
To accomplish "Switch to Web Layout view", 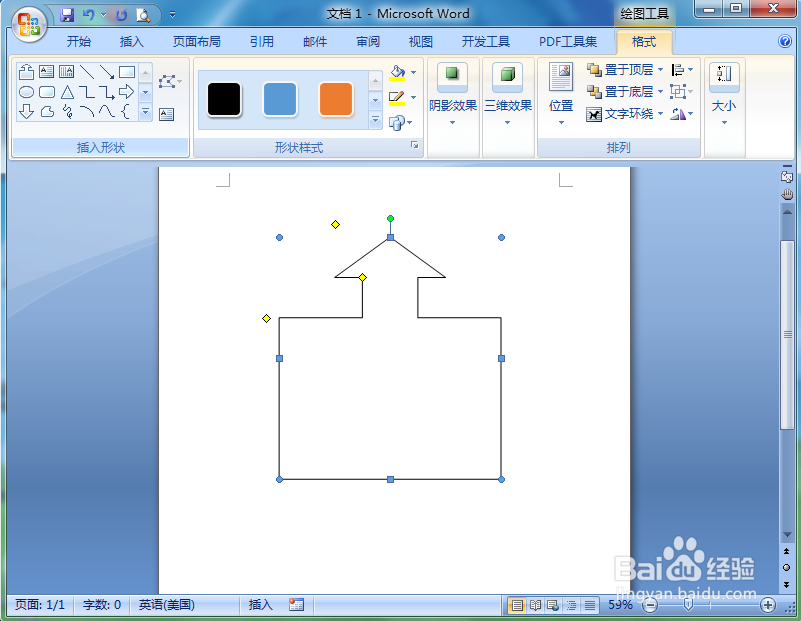I will coord(553,606).
